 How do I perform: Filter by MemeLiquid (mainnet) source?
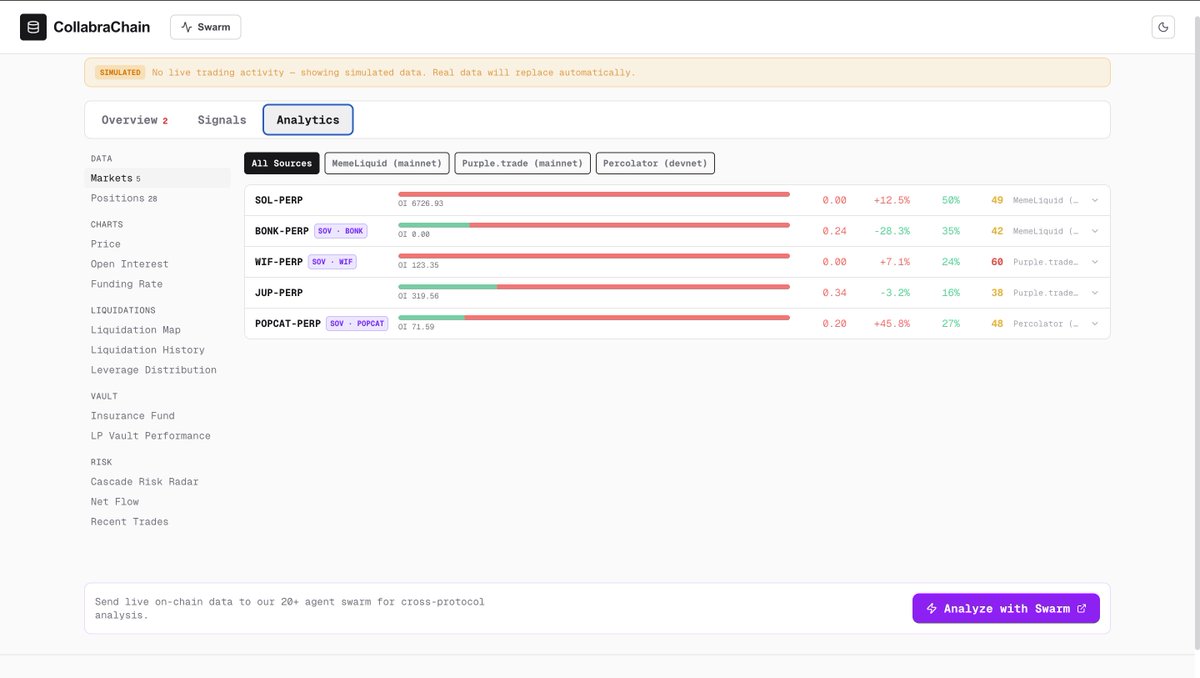point(387,163)
